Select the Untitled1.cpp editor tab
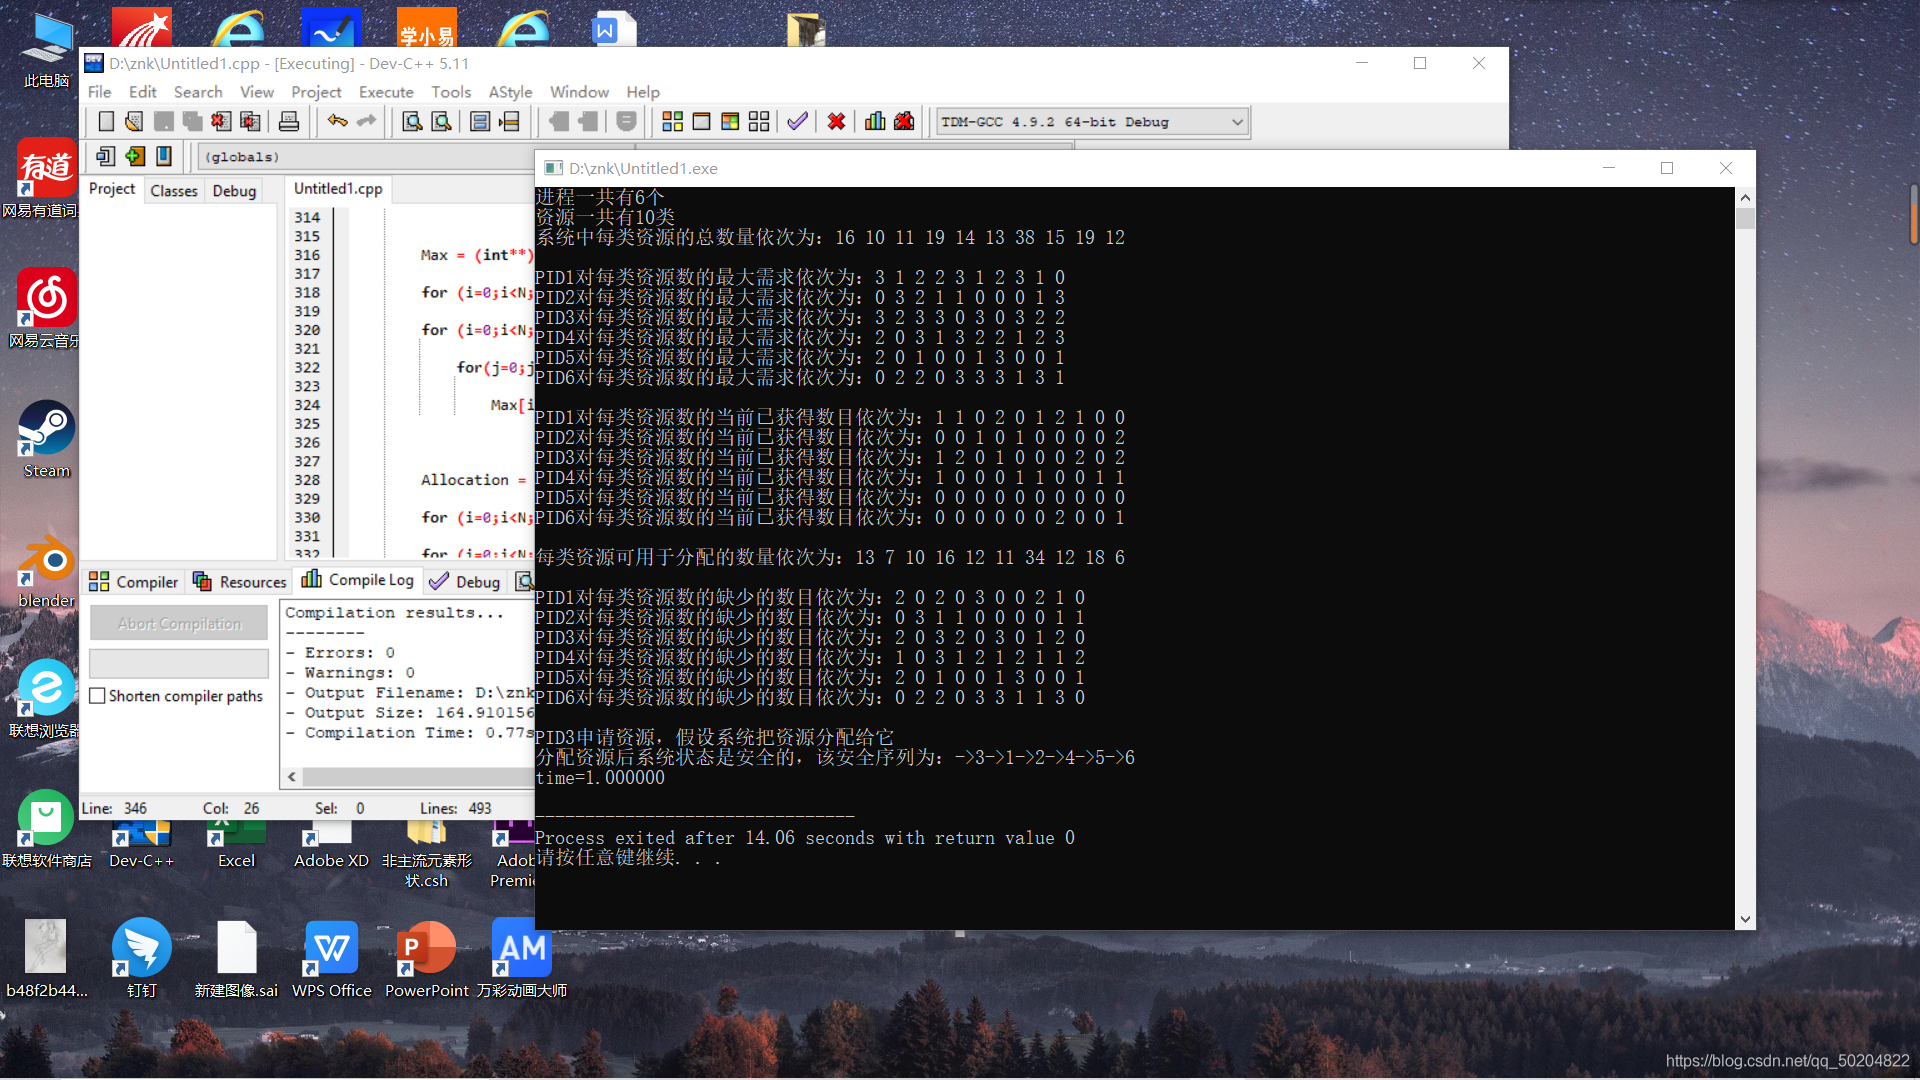The height and width of the screenshot is (1080, 1920). (x=338, y=189)
